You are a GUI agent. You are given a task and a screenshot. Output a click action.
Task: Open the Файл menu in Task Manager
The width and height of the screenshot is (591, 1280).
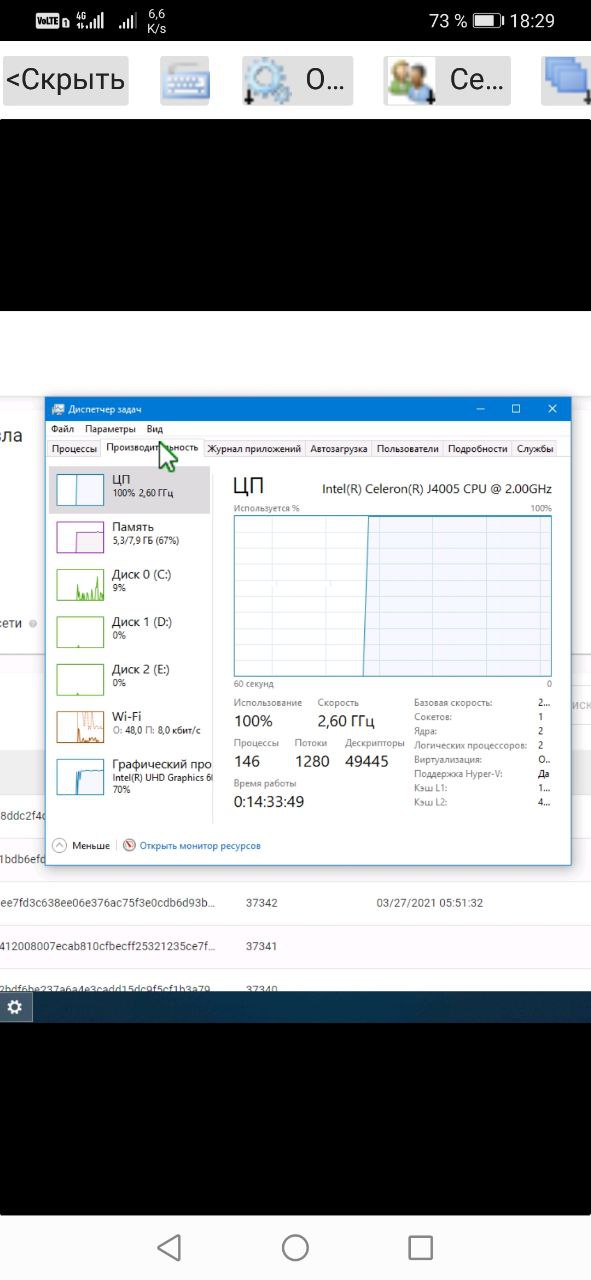pos(62,429)
